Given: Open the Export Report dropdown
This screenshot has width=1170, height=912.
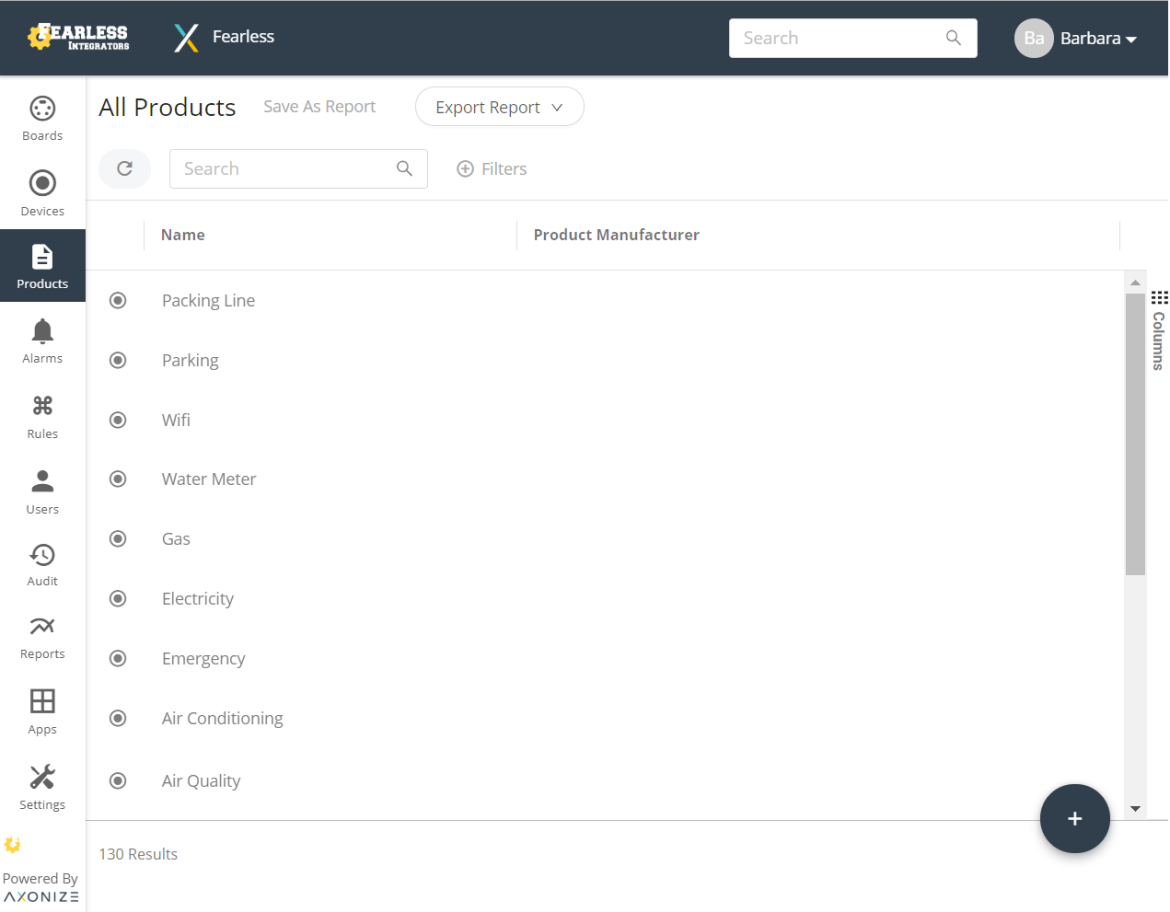Looking at the screenshot, I should 499,106.
